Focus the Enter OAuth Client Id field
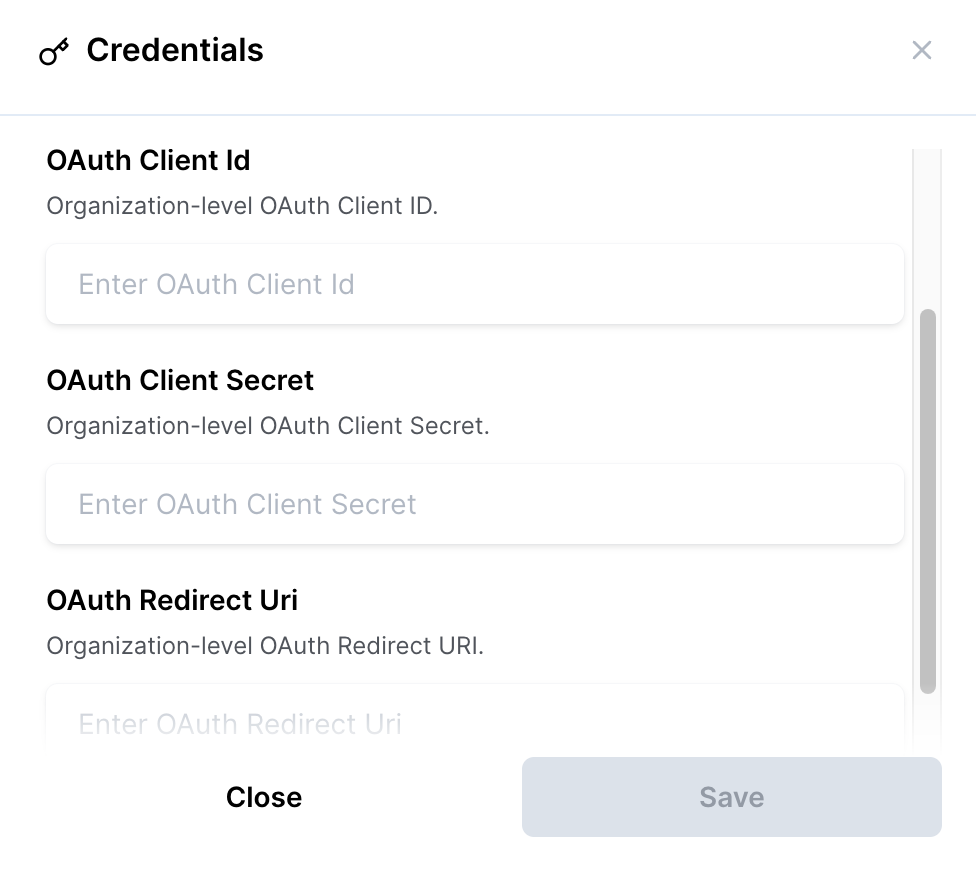The height and width of the screenshot is (870, 976). (475, 284)
